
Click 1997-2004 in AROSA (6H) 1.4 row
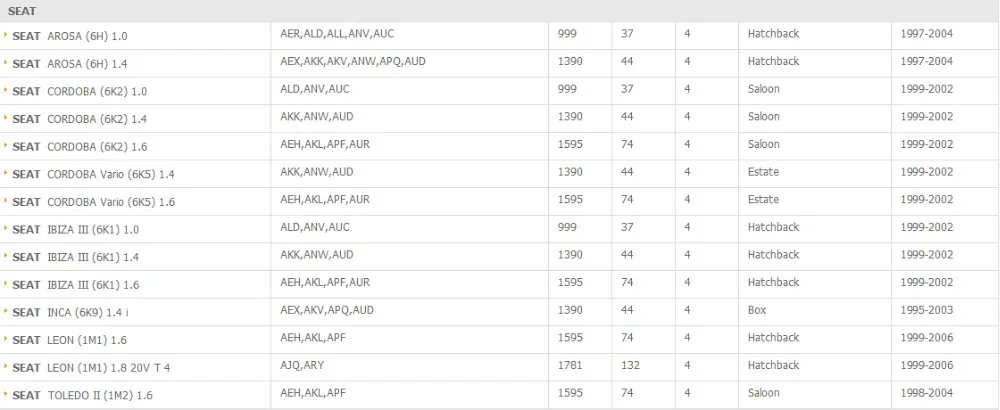tap(927, 61)
